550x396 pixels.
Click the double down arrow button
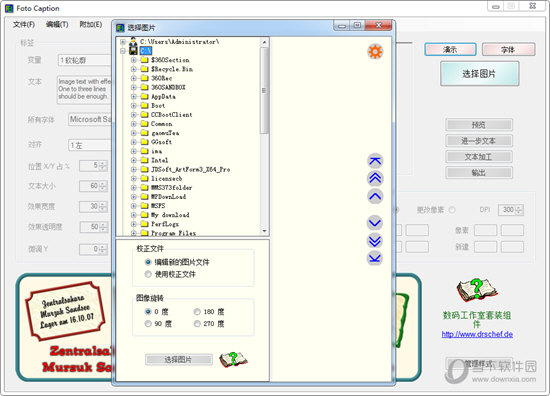pos(375,241)
